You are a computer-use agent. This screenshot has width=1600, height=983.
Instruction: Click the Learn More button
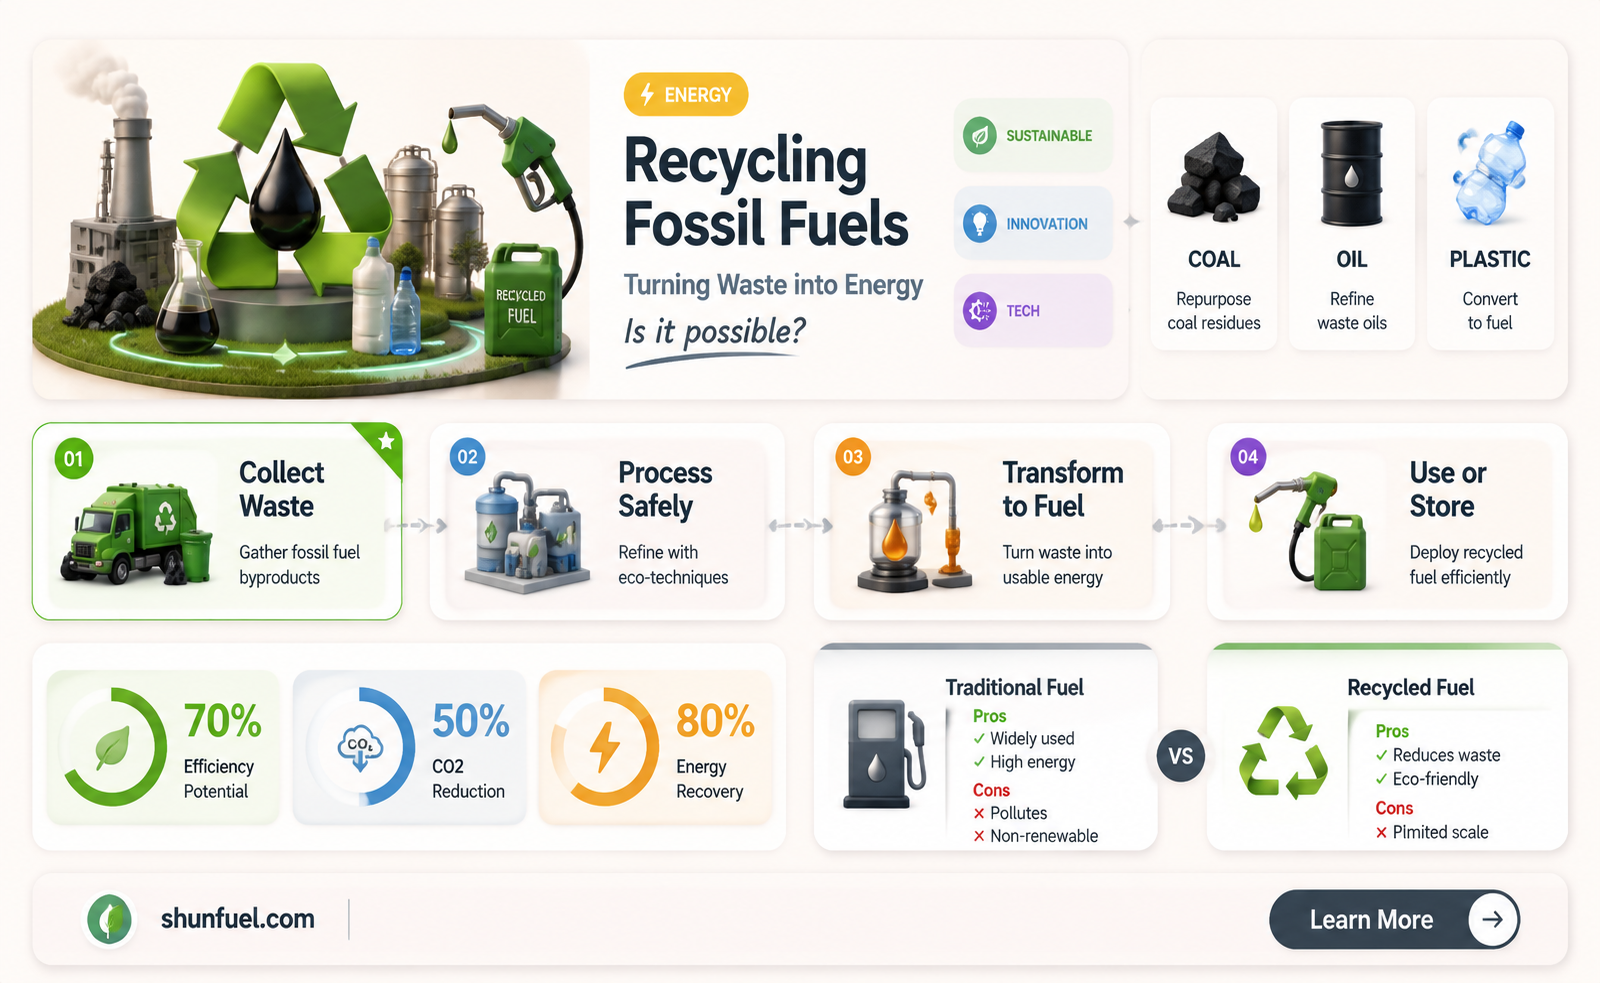pyautogui.click(x=1394, y=919)
